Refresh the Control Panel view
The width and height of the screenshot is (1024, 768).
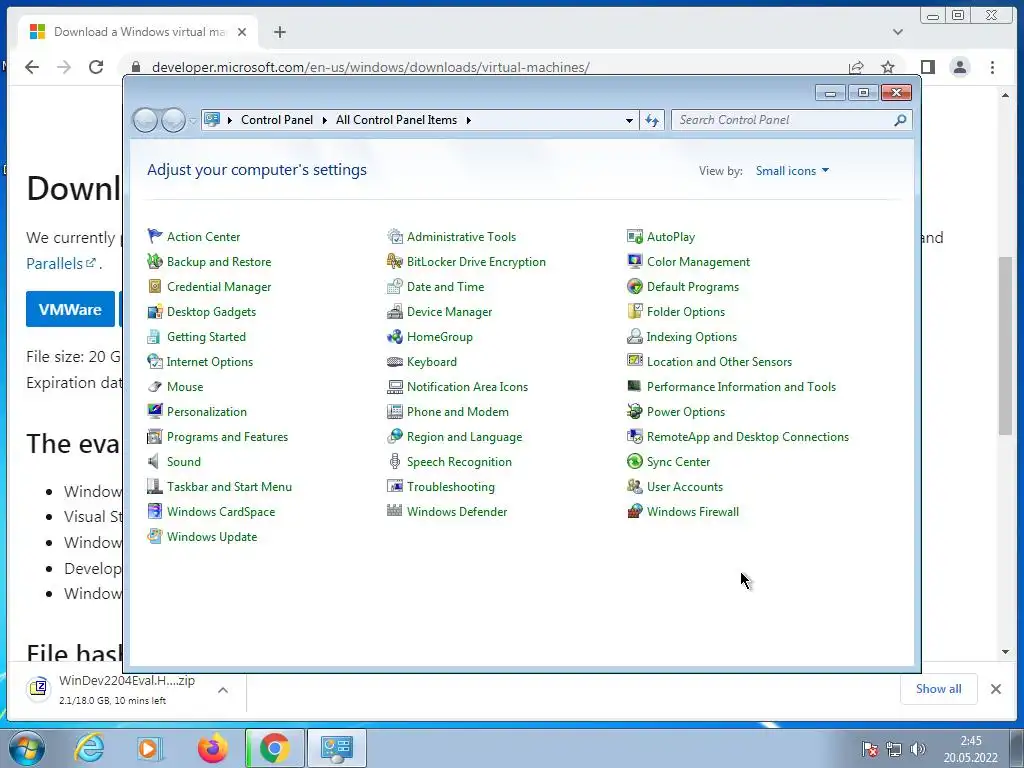point(652,120)
